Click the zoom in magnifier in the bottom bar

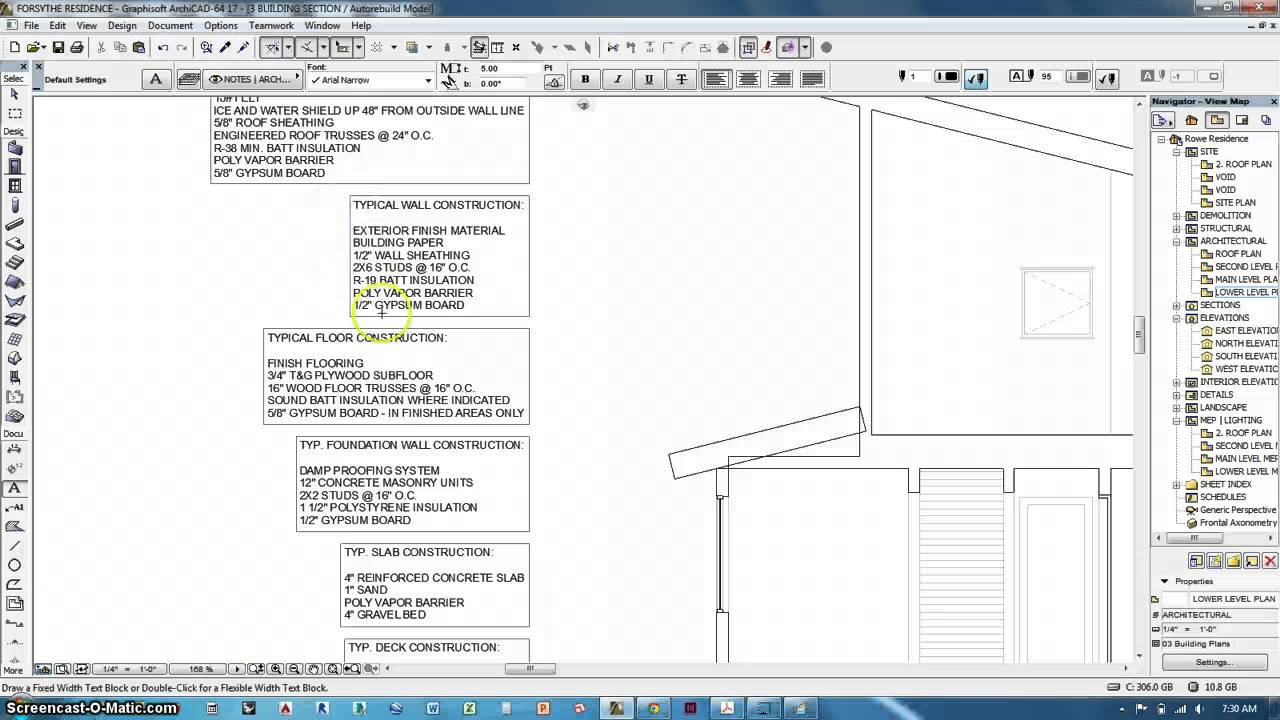click(276, 669)
